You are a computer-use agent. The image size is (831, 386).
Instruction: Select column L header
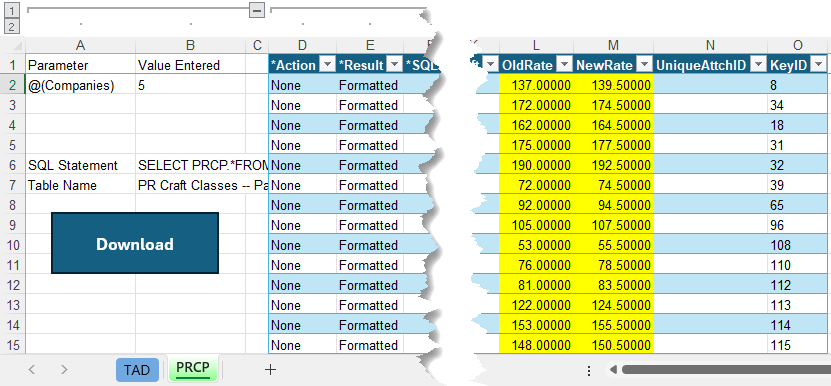point(536,46)
